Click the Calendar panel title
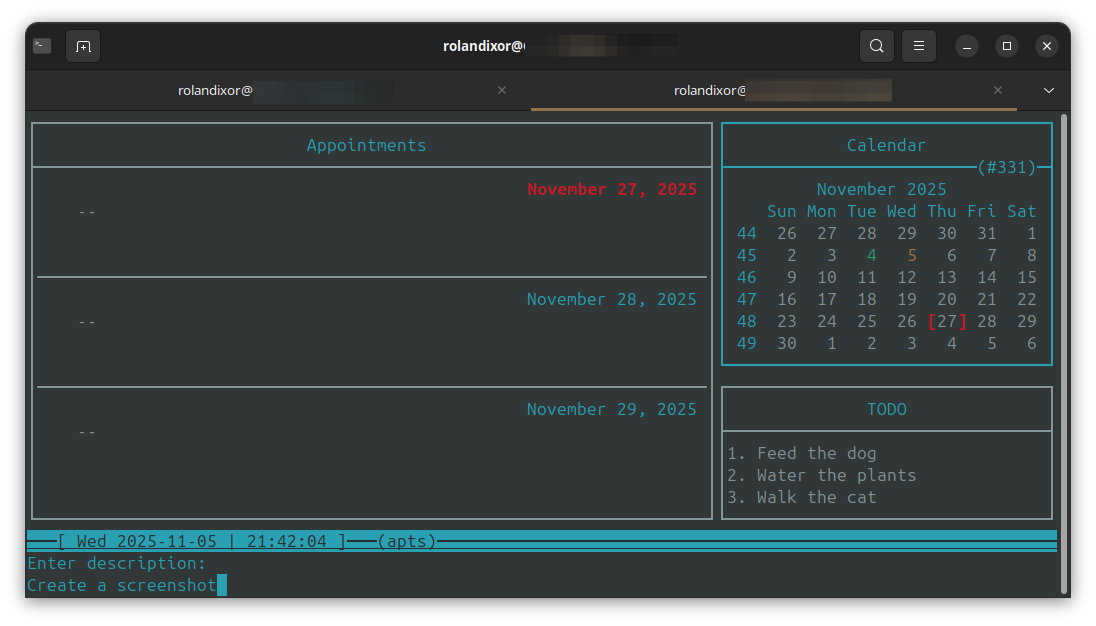1096x626 pixels. pos(886,144)
